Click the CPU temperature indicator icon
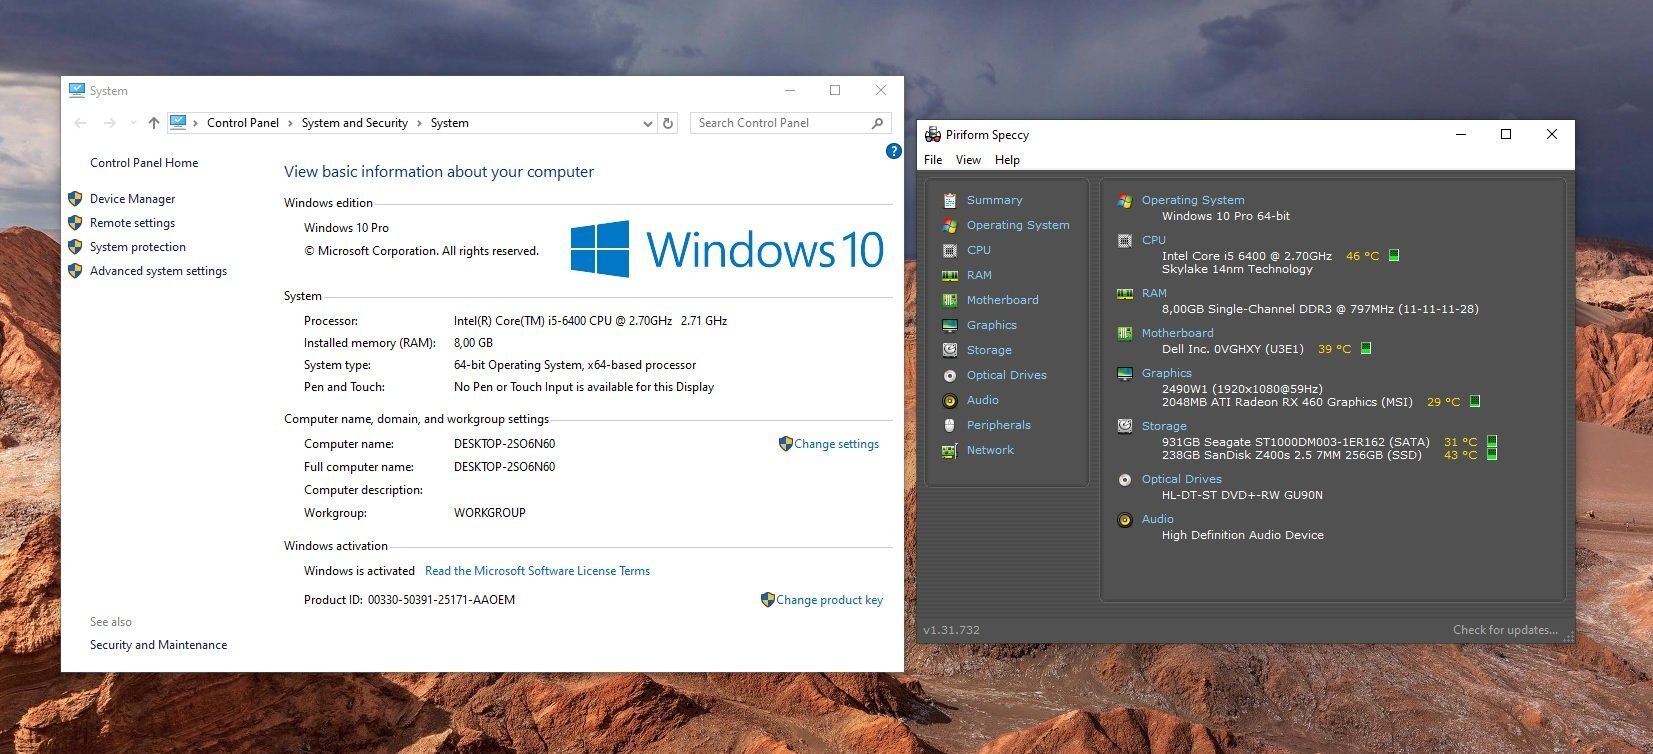 coord(1394,255)
